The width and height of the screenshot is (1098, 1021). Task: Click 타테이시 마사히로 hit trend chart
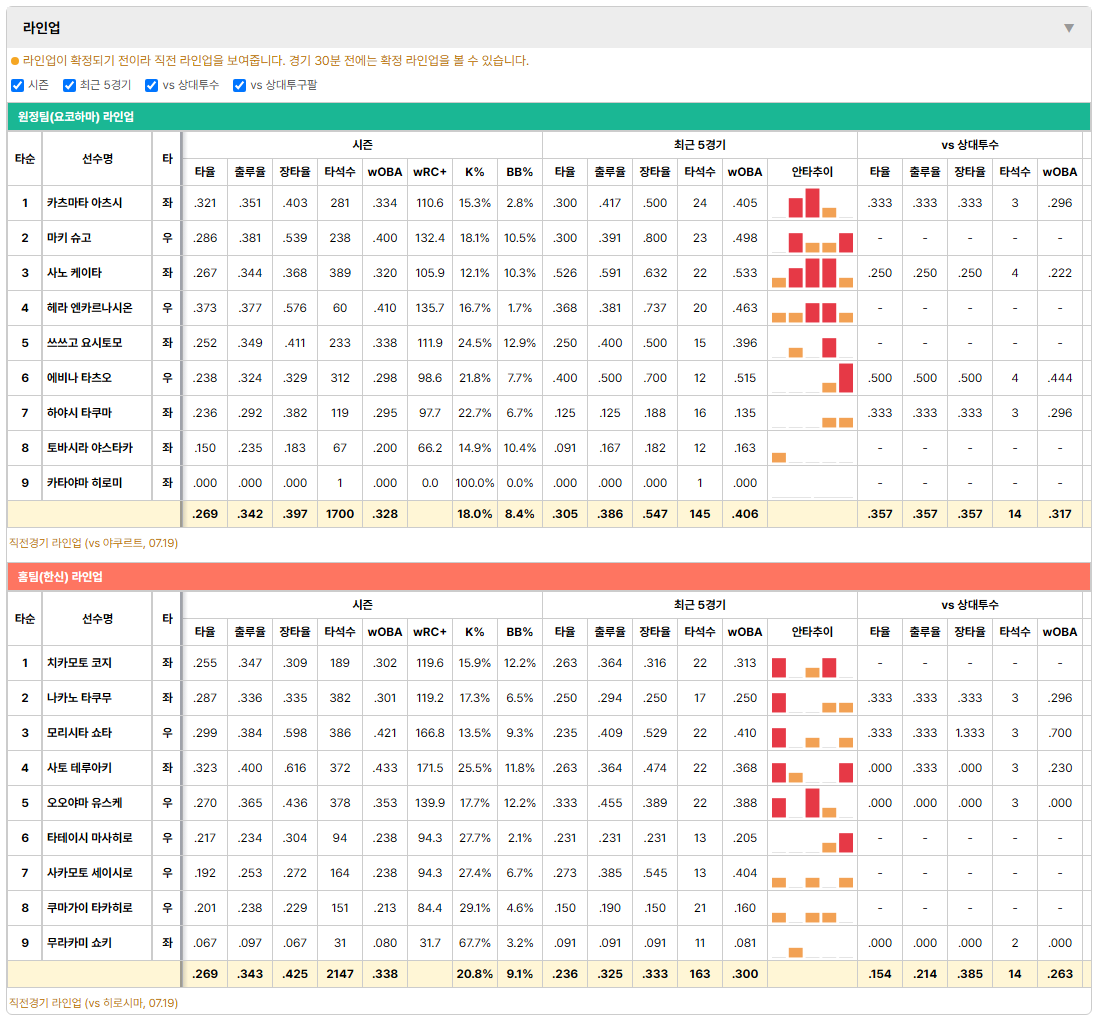(x=812, y=839)
